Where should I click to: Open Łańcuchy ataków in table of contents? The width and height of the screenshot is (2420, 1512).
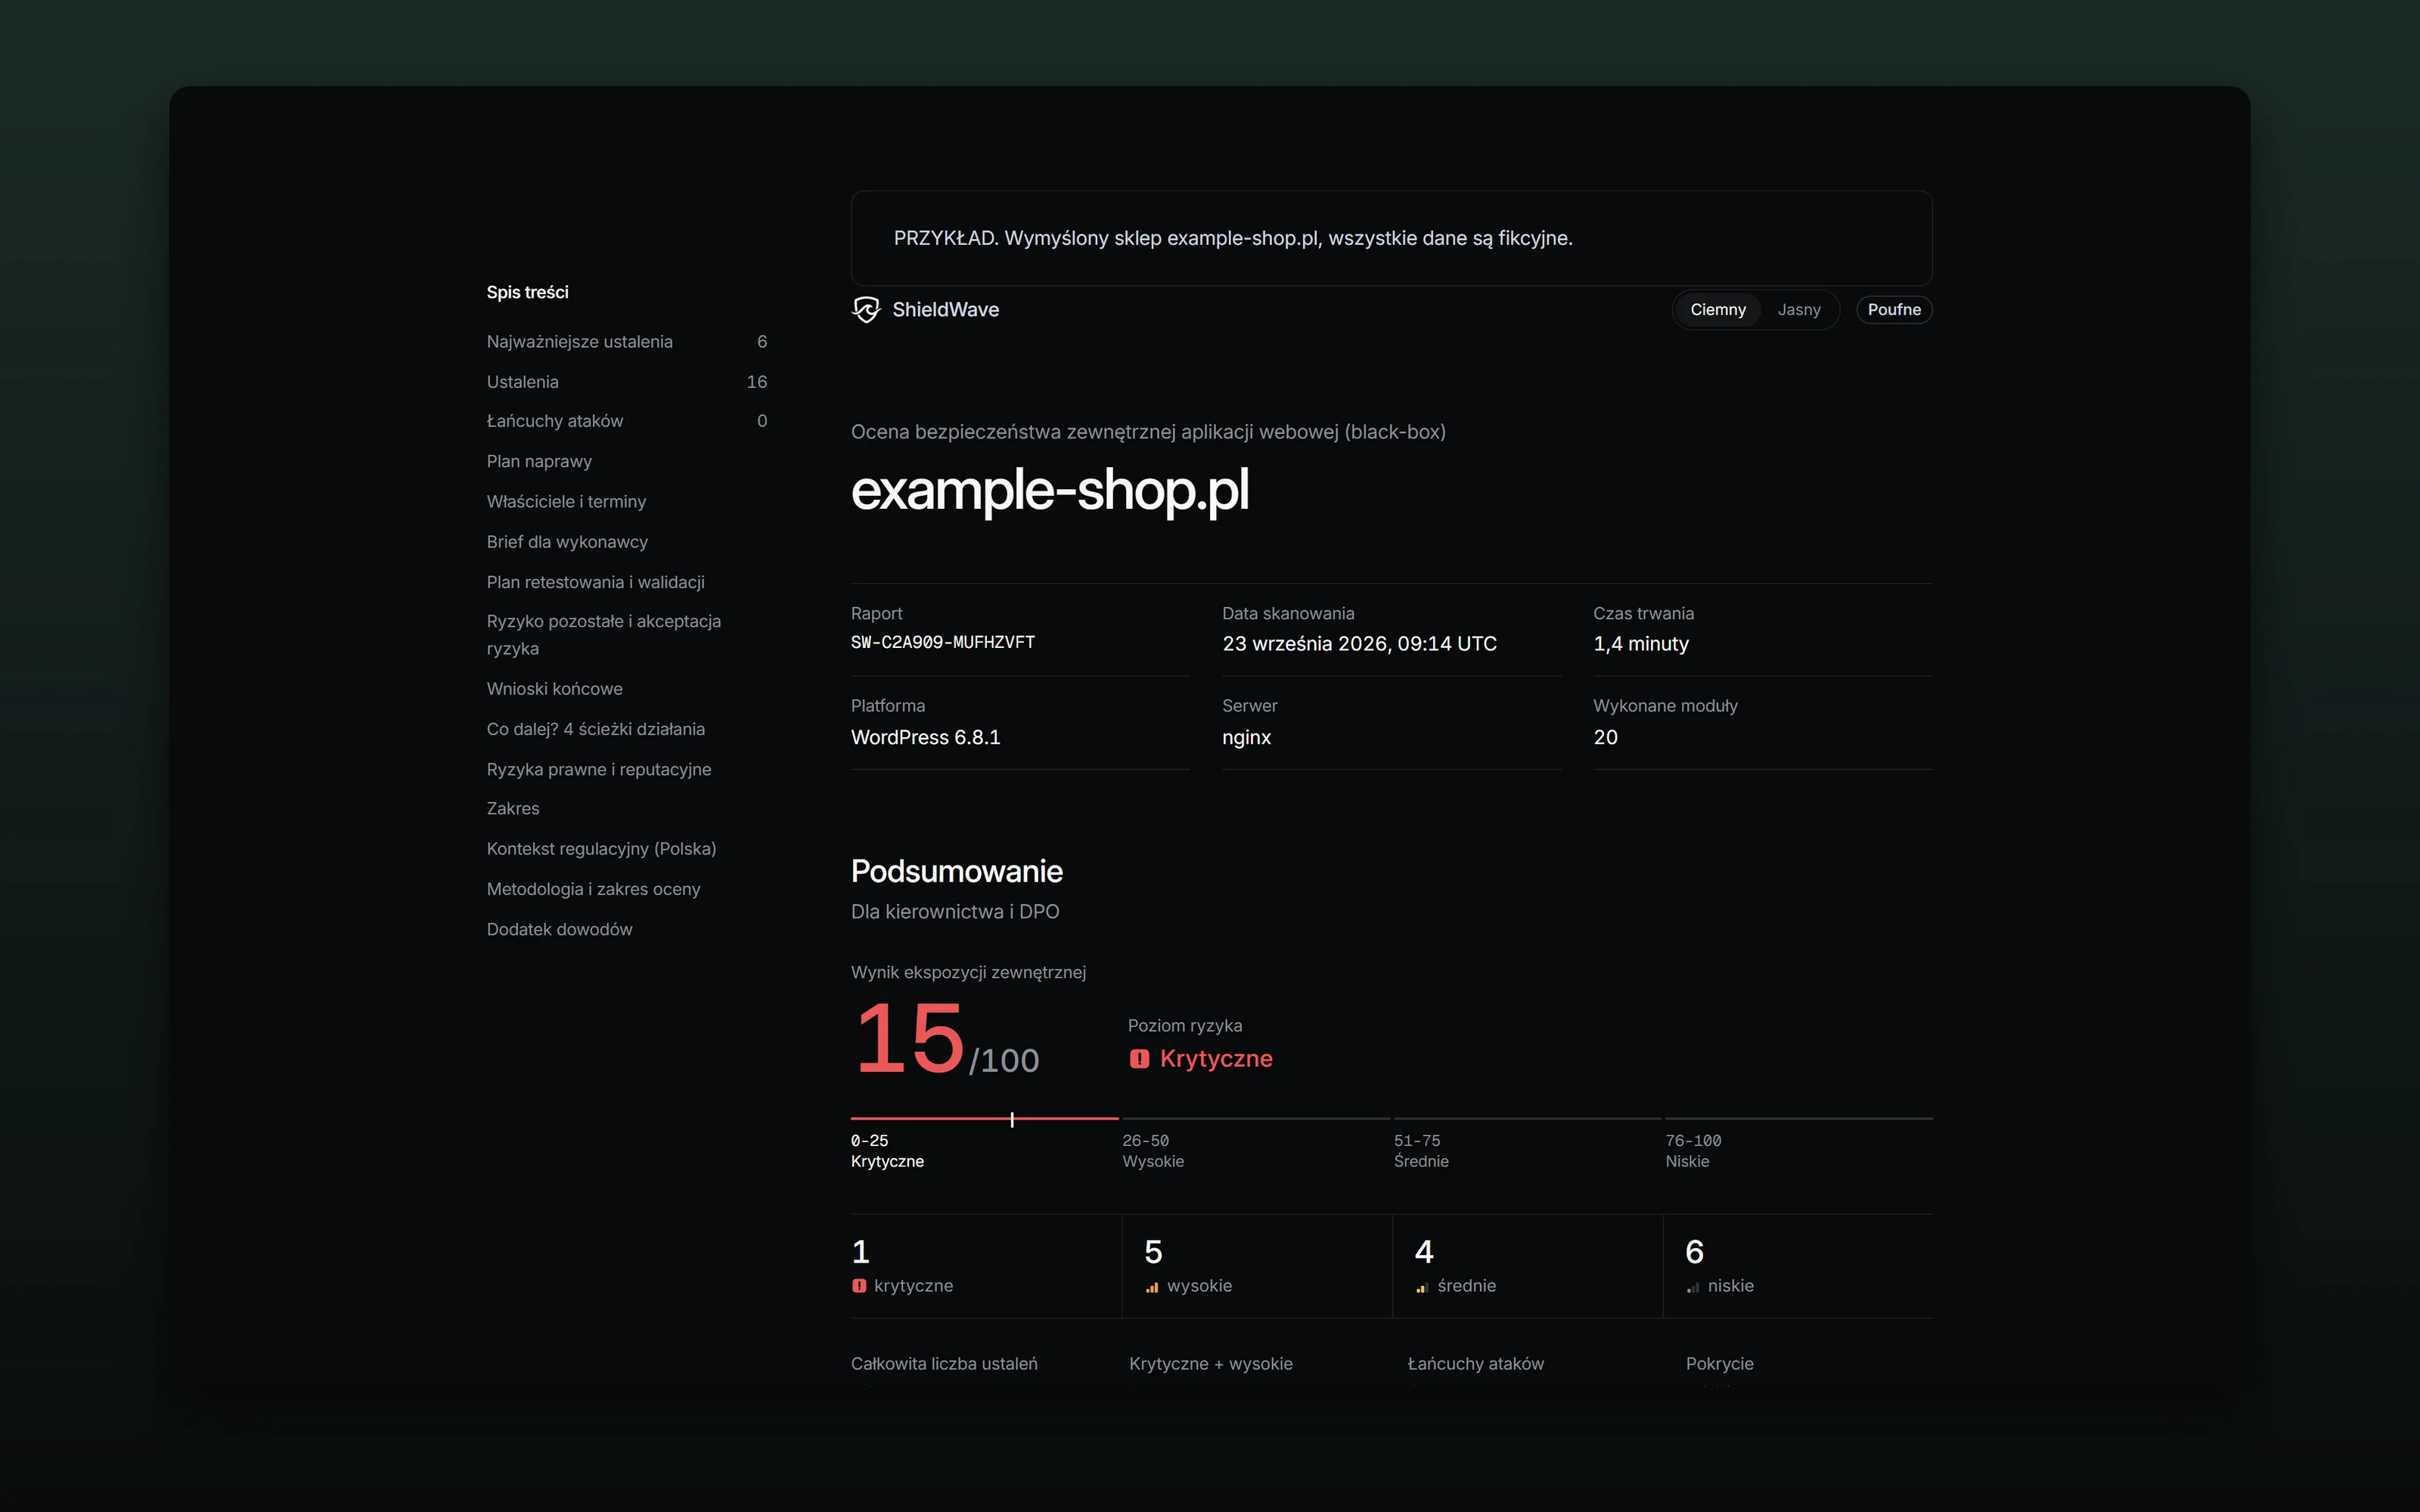(627, 421)
